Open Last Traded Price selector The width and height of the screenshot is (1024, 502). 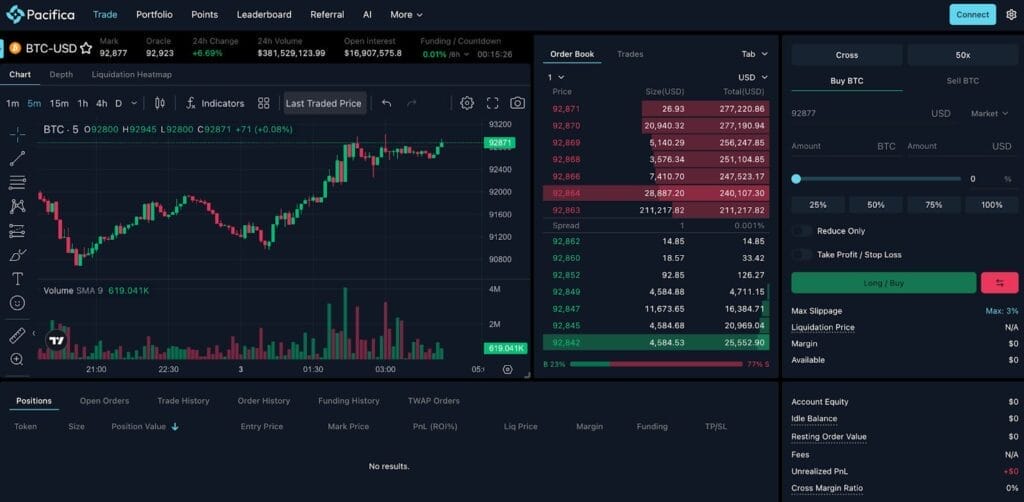pyautogui.click(x=323, y=103)
